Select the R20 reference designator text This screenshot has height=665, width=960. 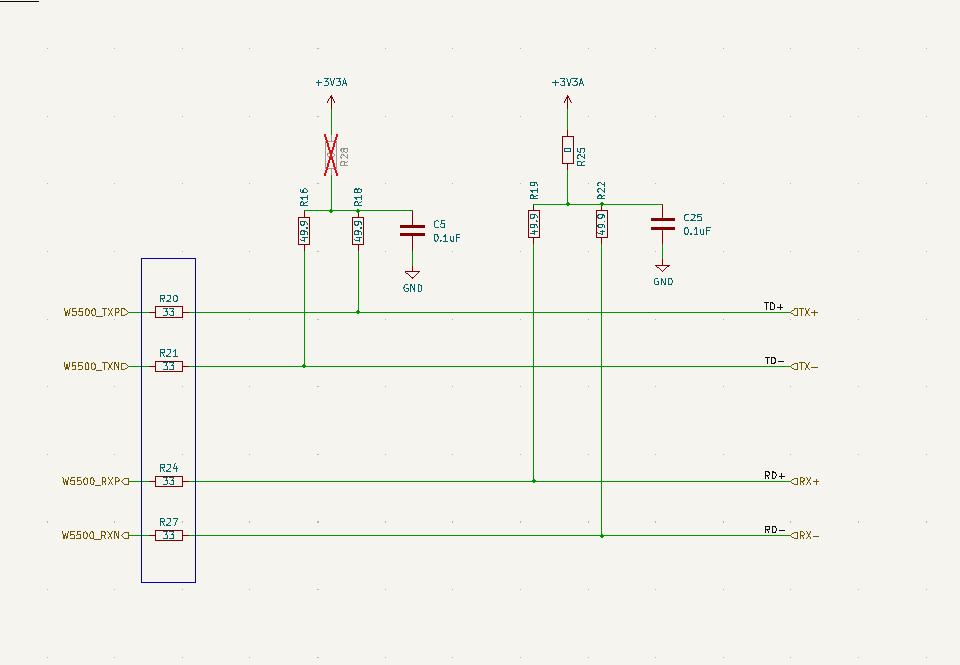point(169,299)
